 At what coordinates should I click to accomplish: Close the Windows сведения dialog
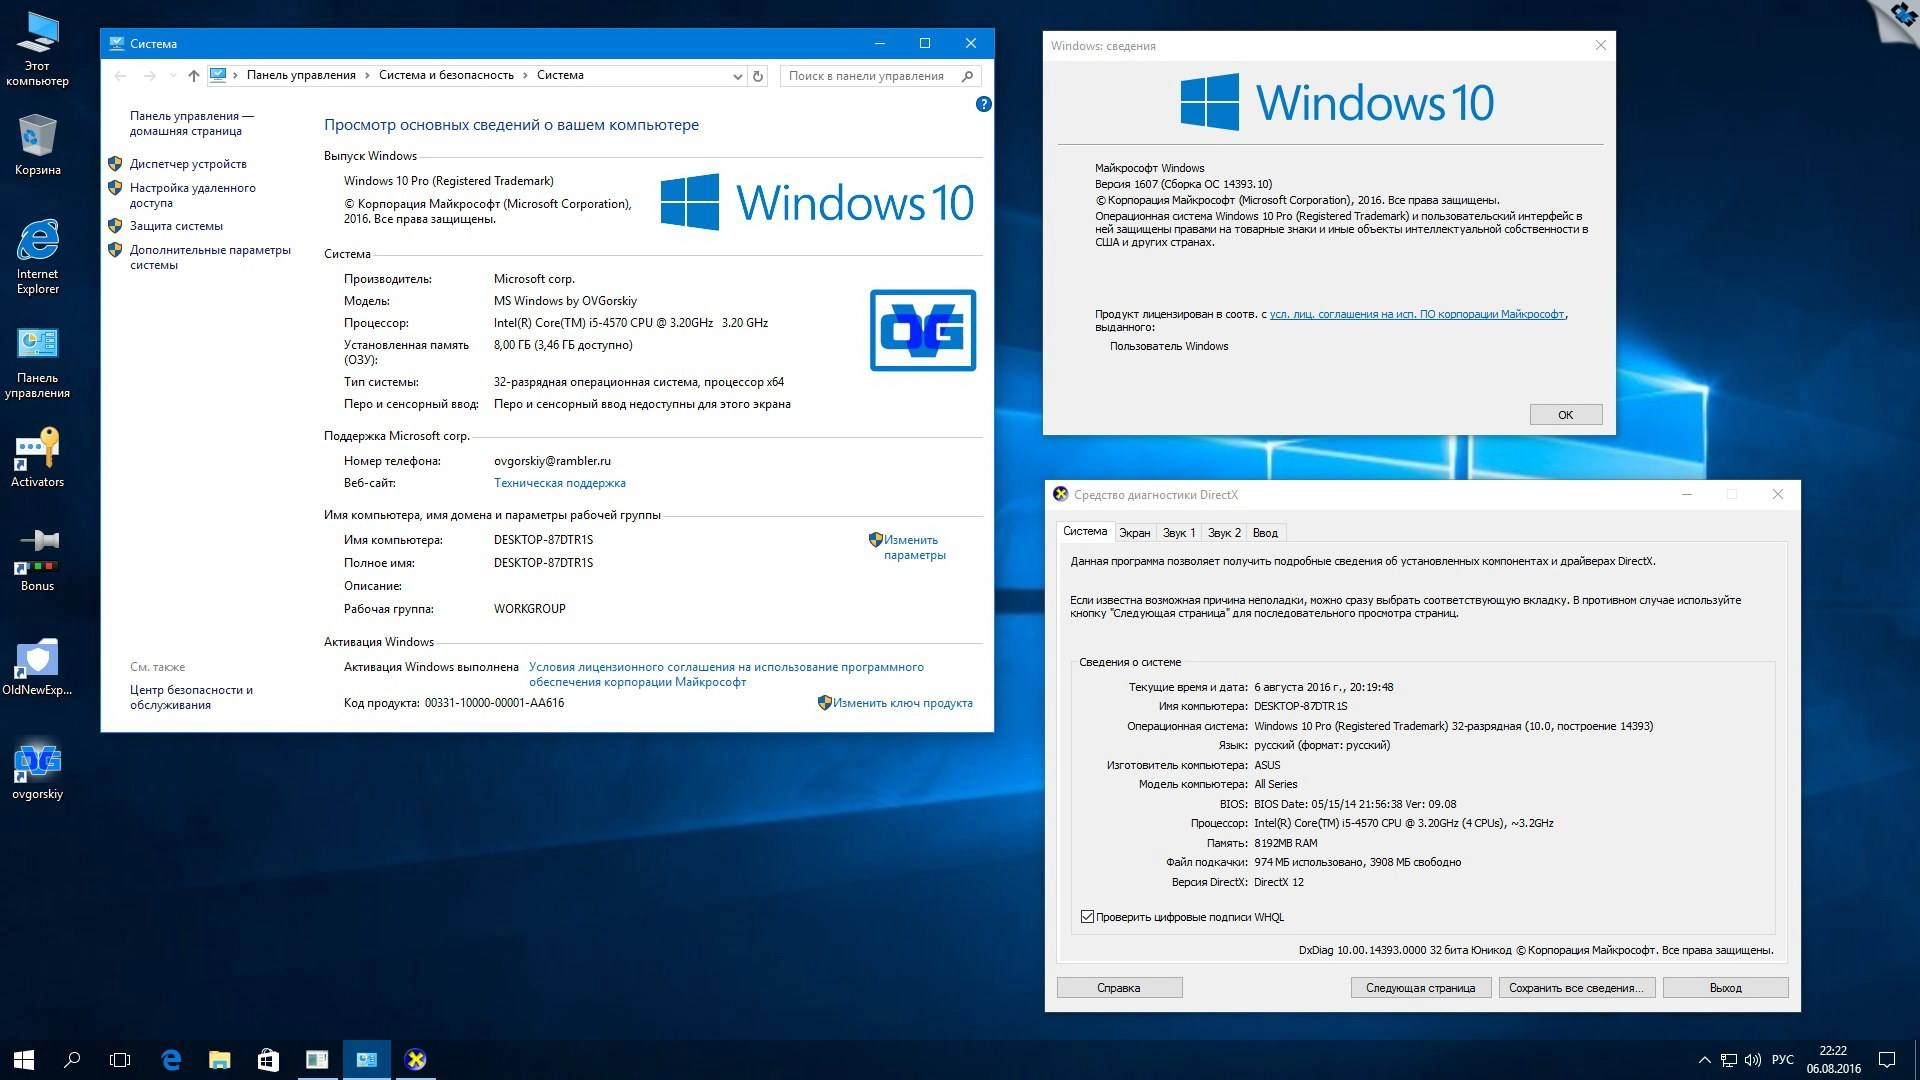(1600, 45)
